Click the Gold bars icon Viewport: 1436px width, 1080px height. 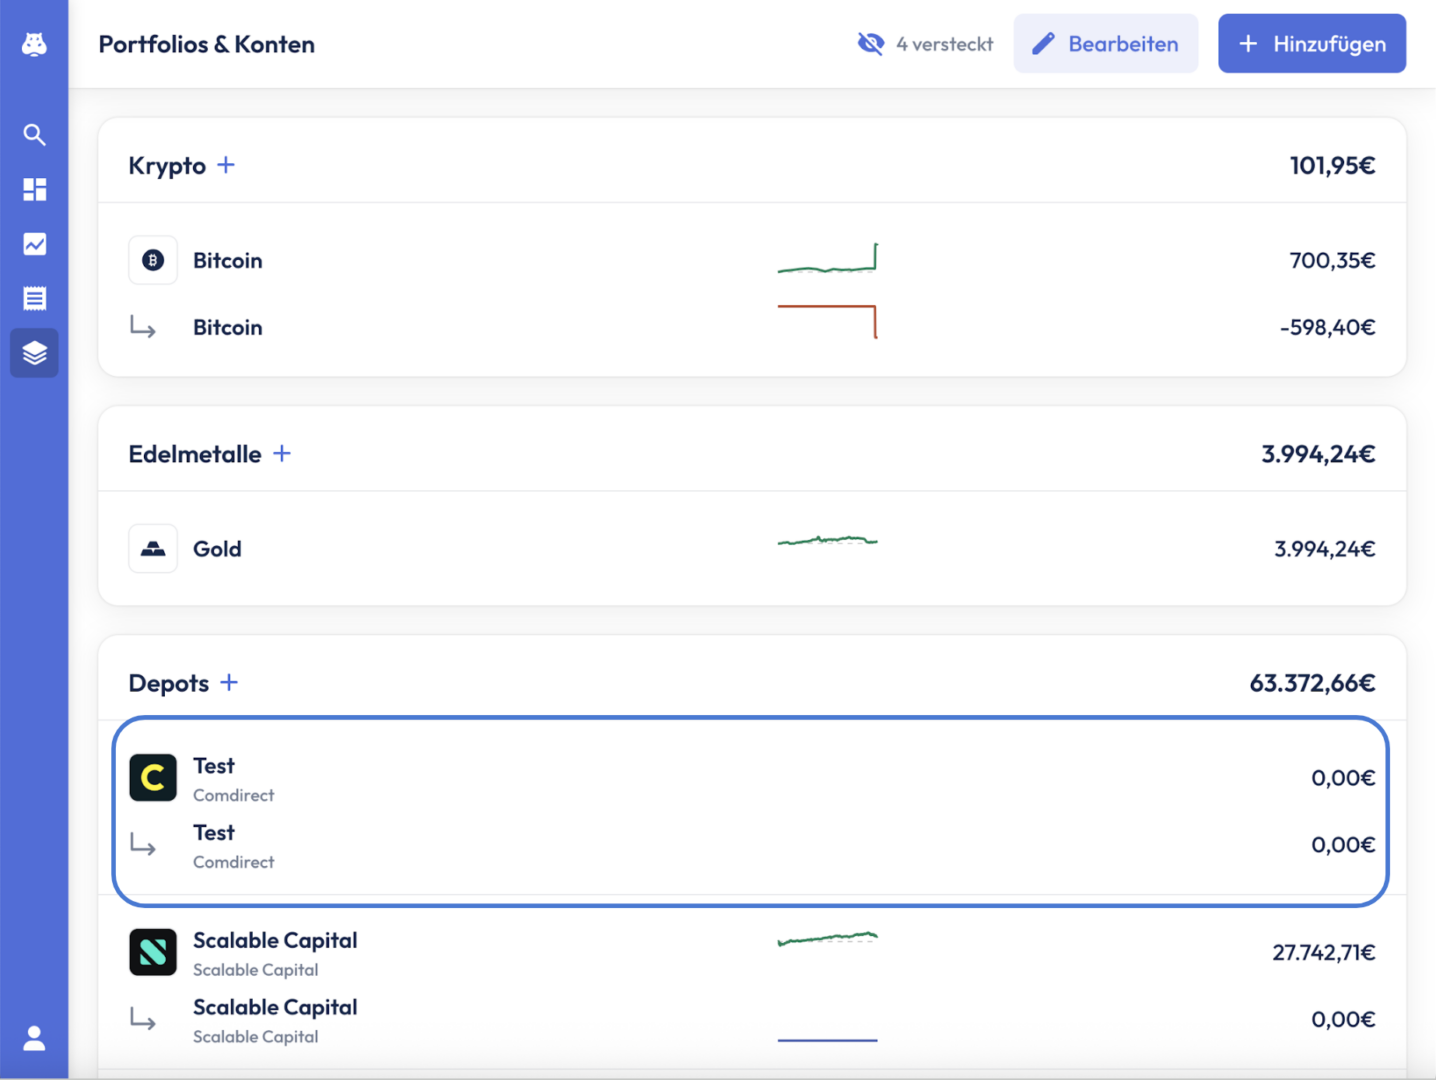(x=153, y=548)
